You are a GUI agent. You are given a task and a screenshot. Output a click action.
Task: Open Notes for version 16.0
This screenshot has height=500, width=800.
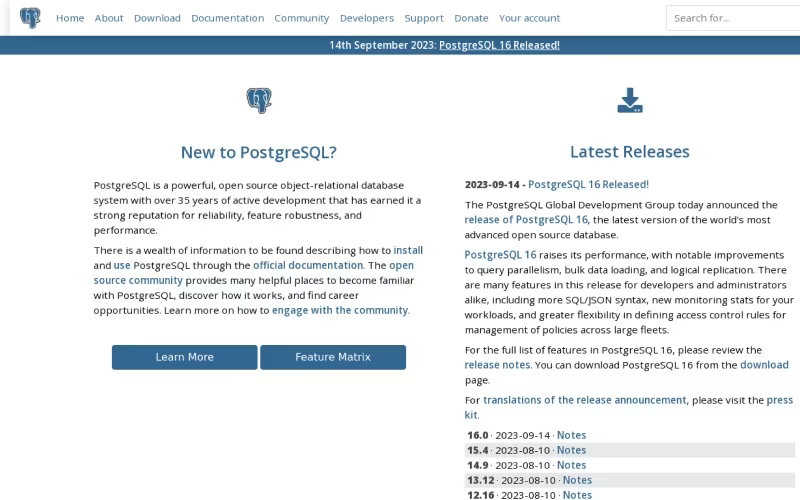(571, 435)
